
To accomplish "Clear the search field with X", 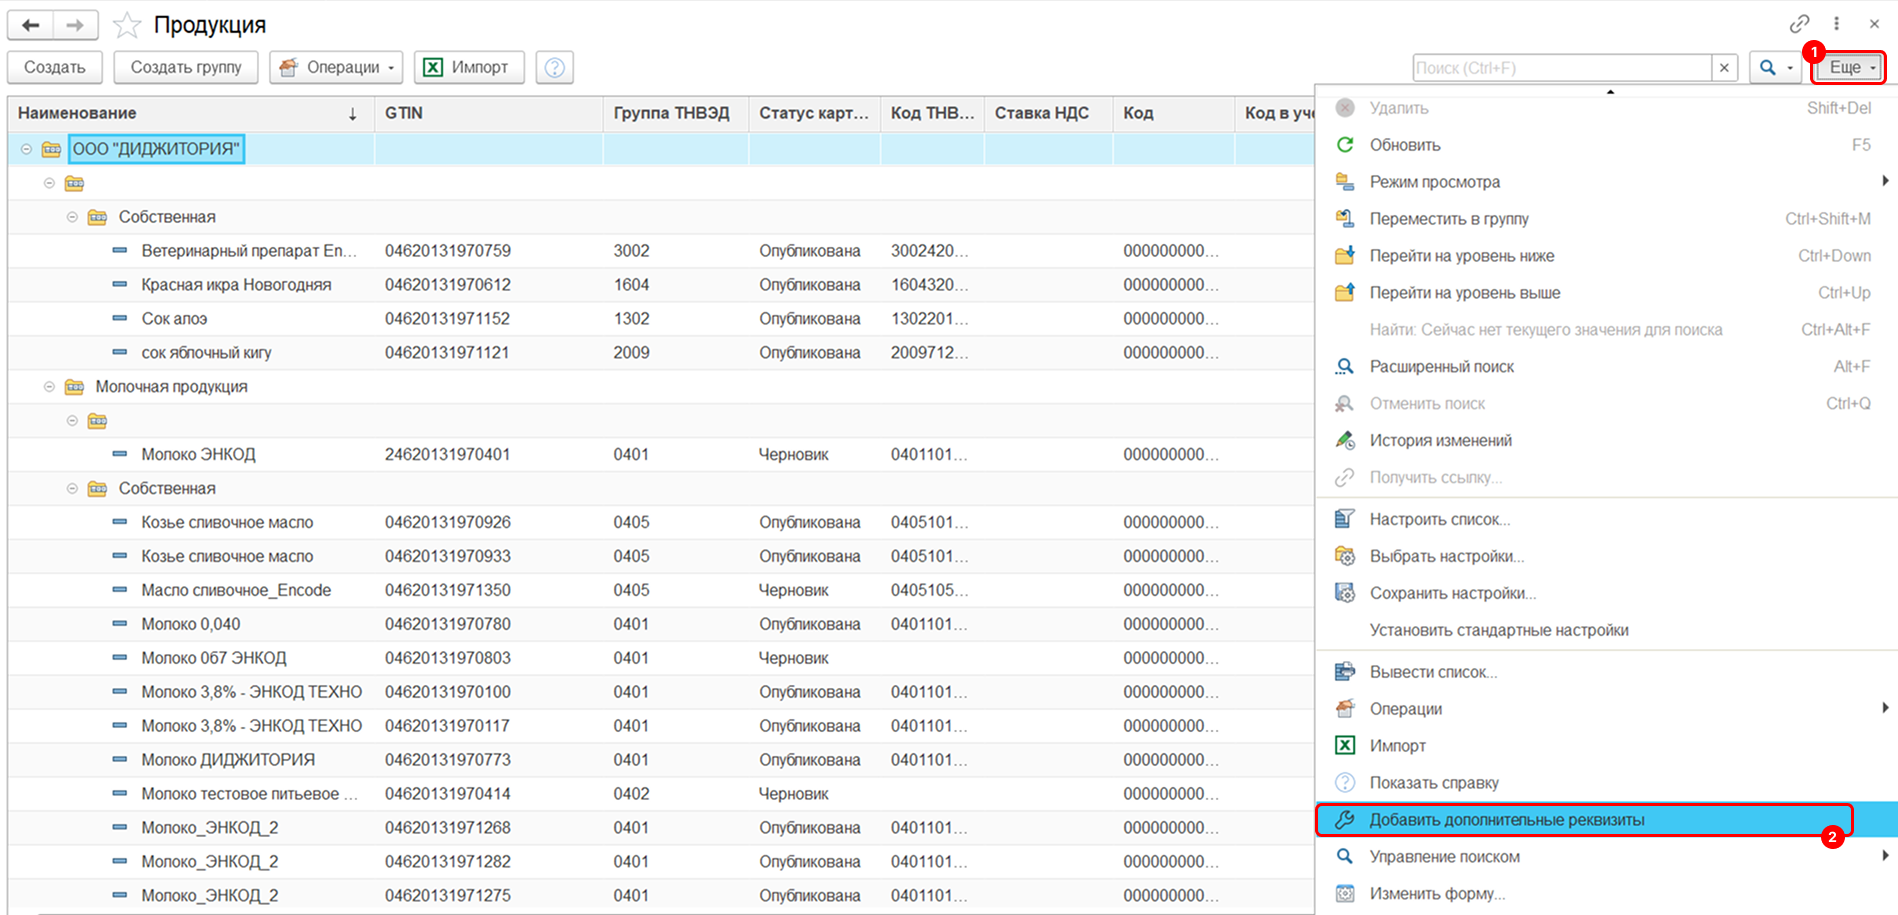I will click(1724, 67).
